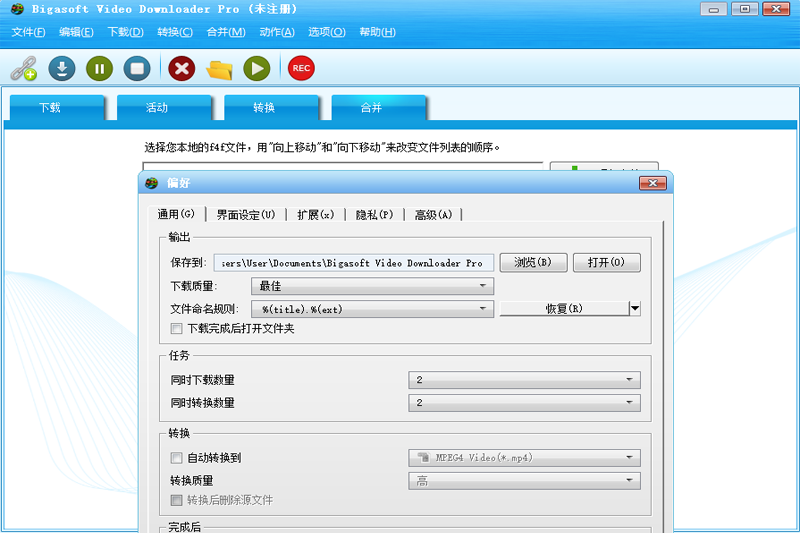This screenshot has height=533, width=800.
Task: Toggle 下载完成后打开文件夹 checkbox
Action: 177,328
